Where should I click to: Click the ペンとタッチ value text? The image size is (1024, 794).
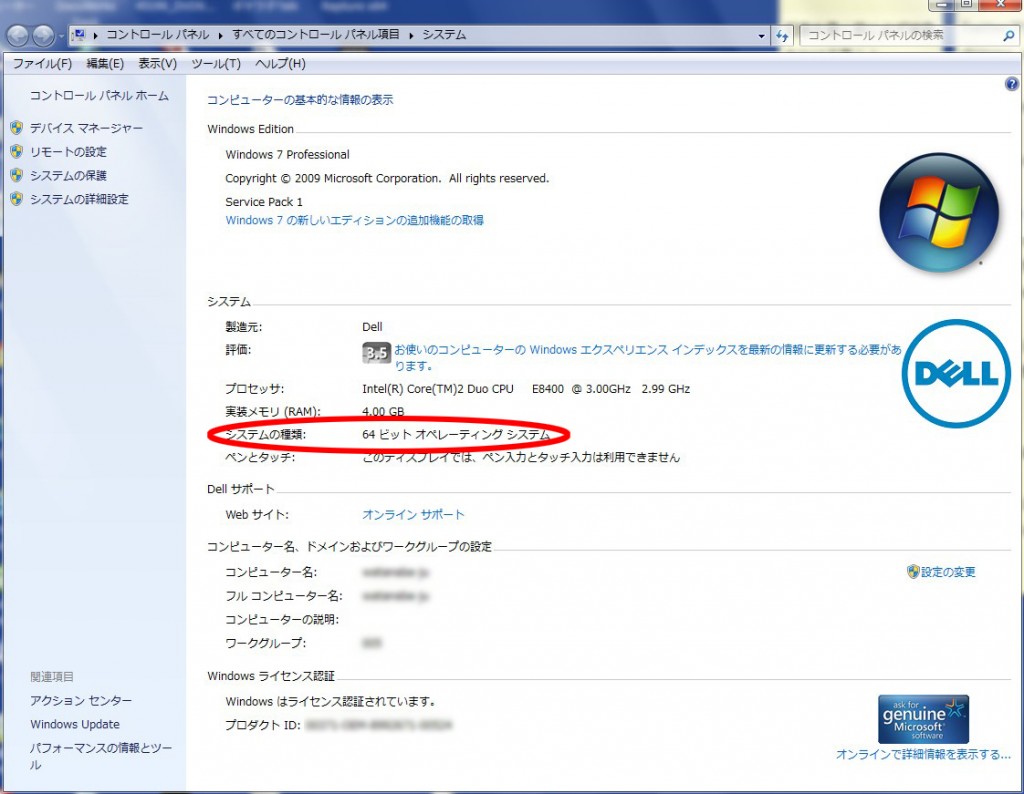click(520, 457)
